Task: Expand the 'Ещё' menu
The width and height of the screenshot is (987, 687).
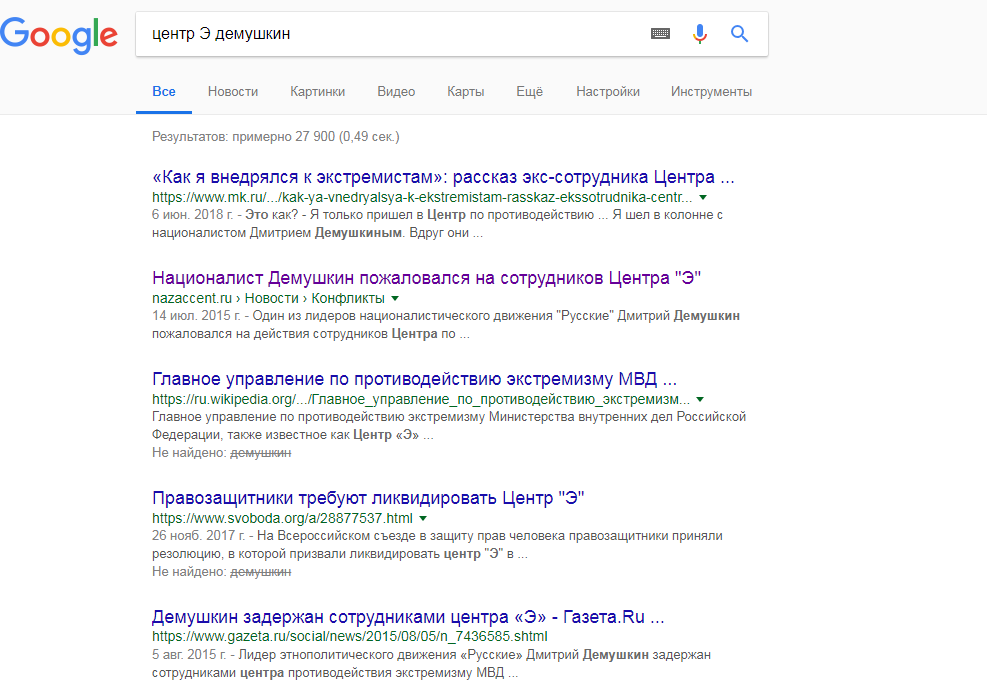Action: [x=529, y=91]
